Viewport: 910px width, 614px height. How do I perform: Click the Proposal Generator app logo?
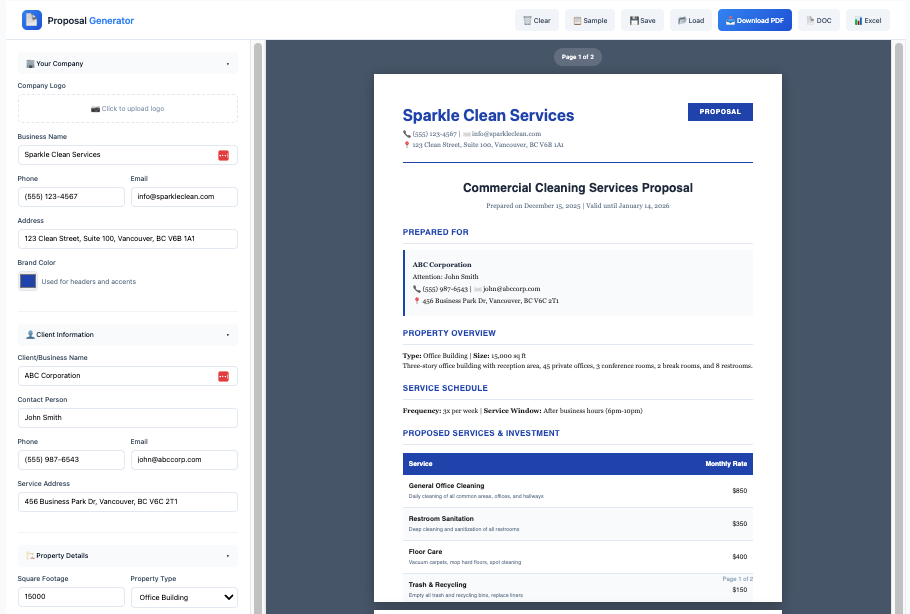[31, 19]
